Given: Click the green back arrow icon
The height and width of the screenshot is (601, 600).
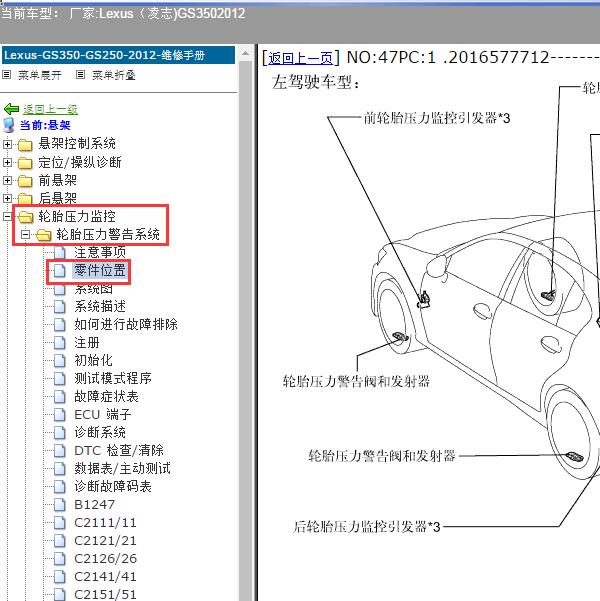Looking at the screenshot, I should pyautogui.click(x=11, y=109).
